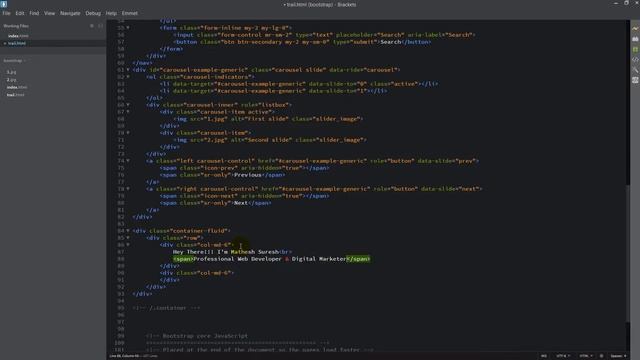Toggle INS insert mode in status bar

pos(544,356)
